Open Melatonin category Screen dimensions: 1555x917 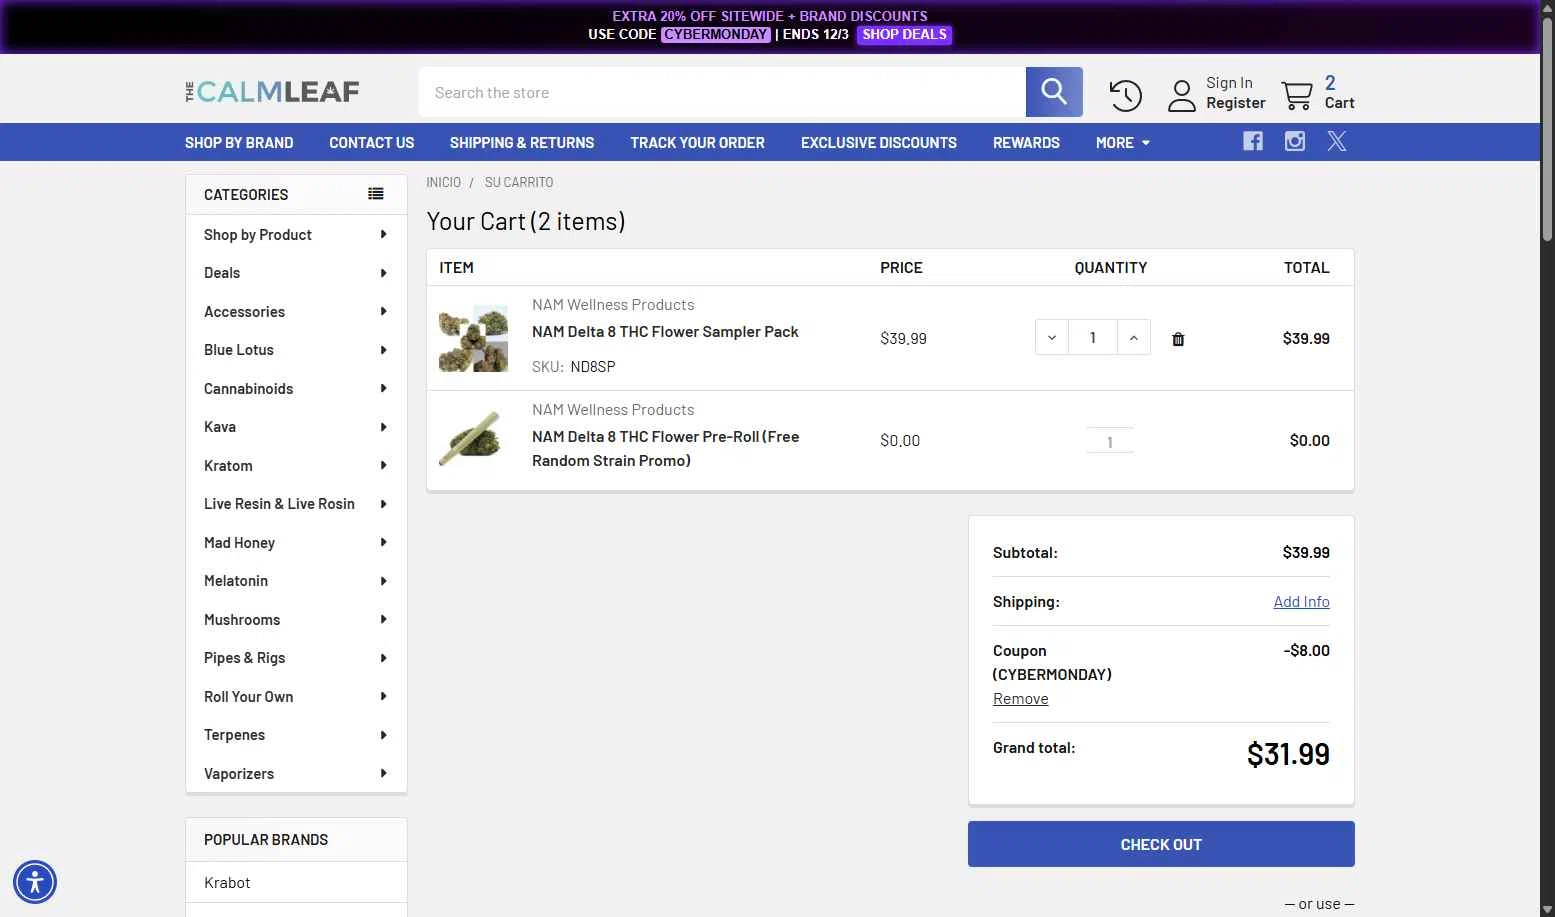[x=236, y=581]
